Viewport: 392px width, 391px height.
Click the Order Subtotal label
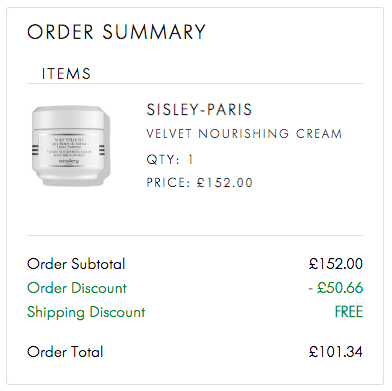pyautogui.click(x=76, y=264)
